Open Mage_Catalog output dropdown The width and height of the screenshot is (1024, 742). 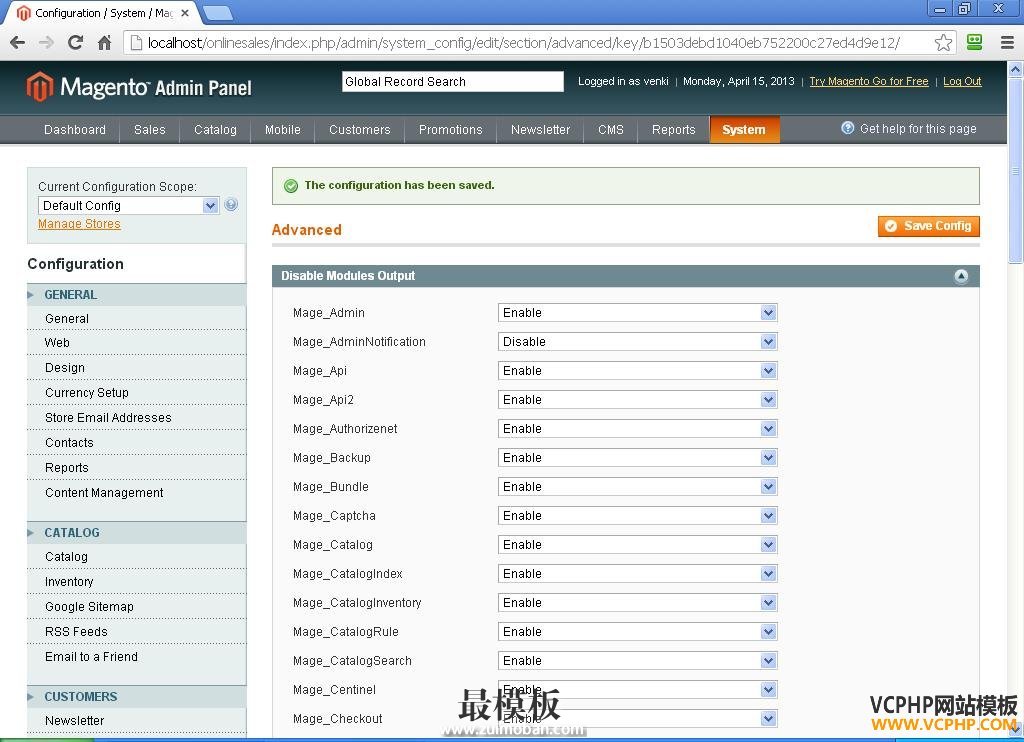coord(637,545)
